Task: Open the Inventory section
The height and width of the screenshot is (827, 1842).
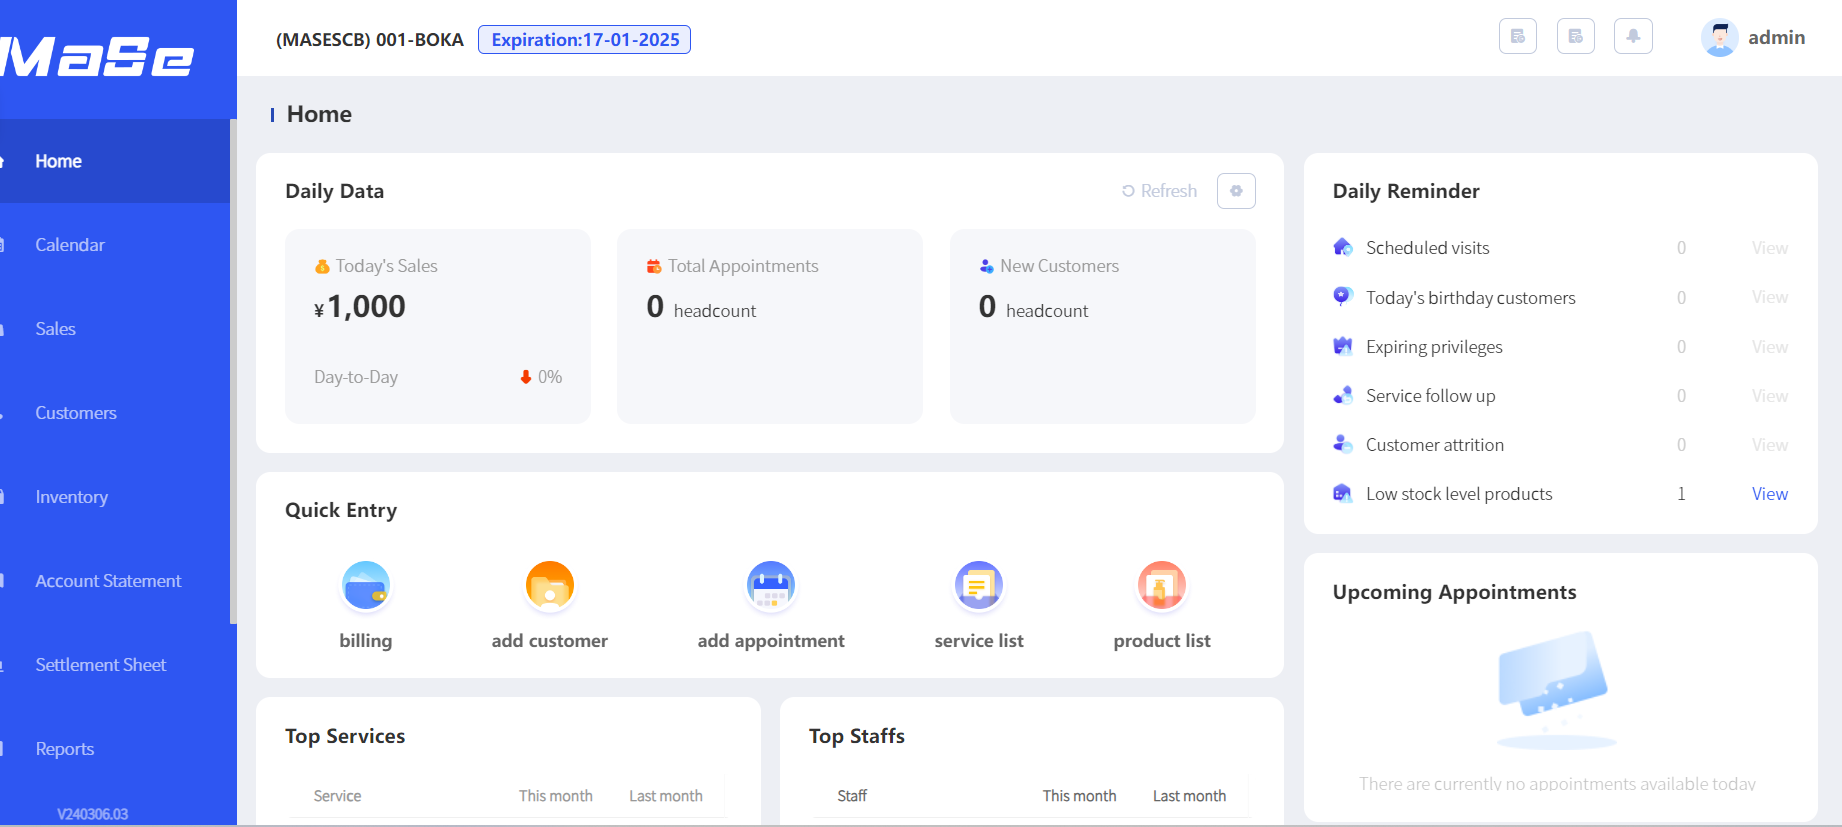Action: pos(72,497)
